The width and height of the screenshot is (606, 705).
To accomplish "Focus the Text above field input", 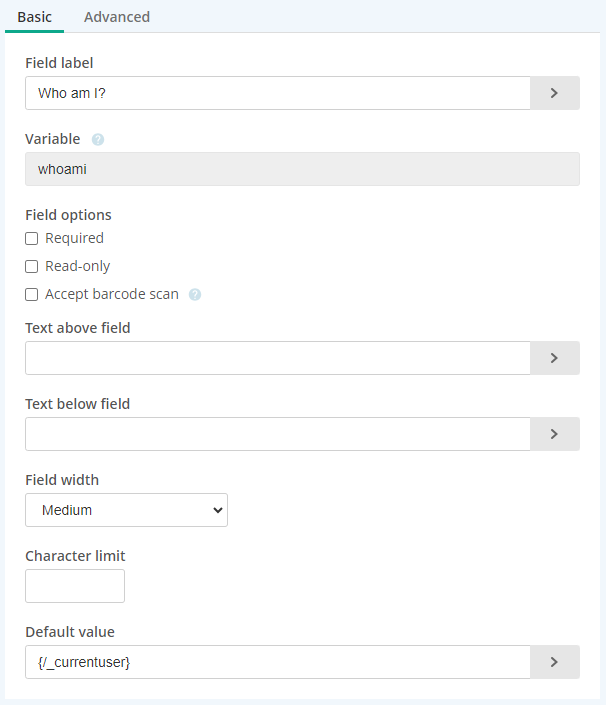I will (x=277, y=358).
